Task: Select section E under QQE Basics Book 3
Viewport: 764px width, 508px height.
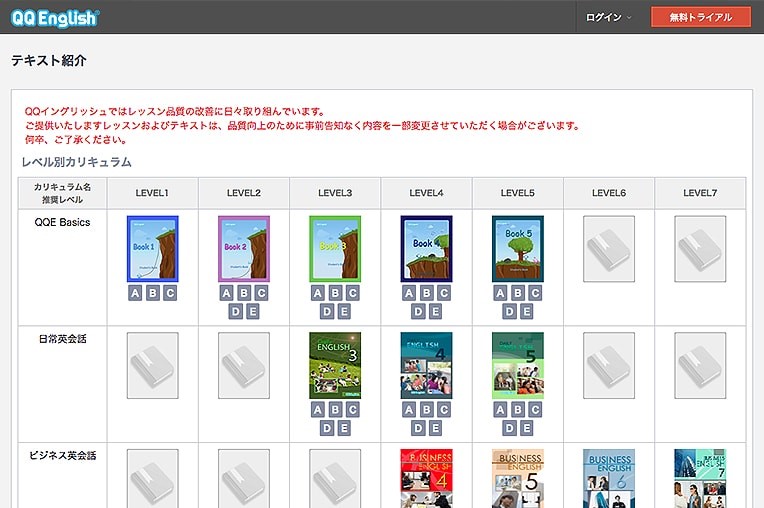Action: (344, 312)
